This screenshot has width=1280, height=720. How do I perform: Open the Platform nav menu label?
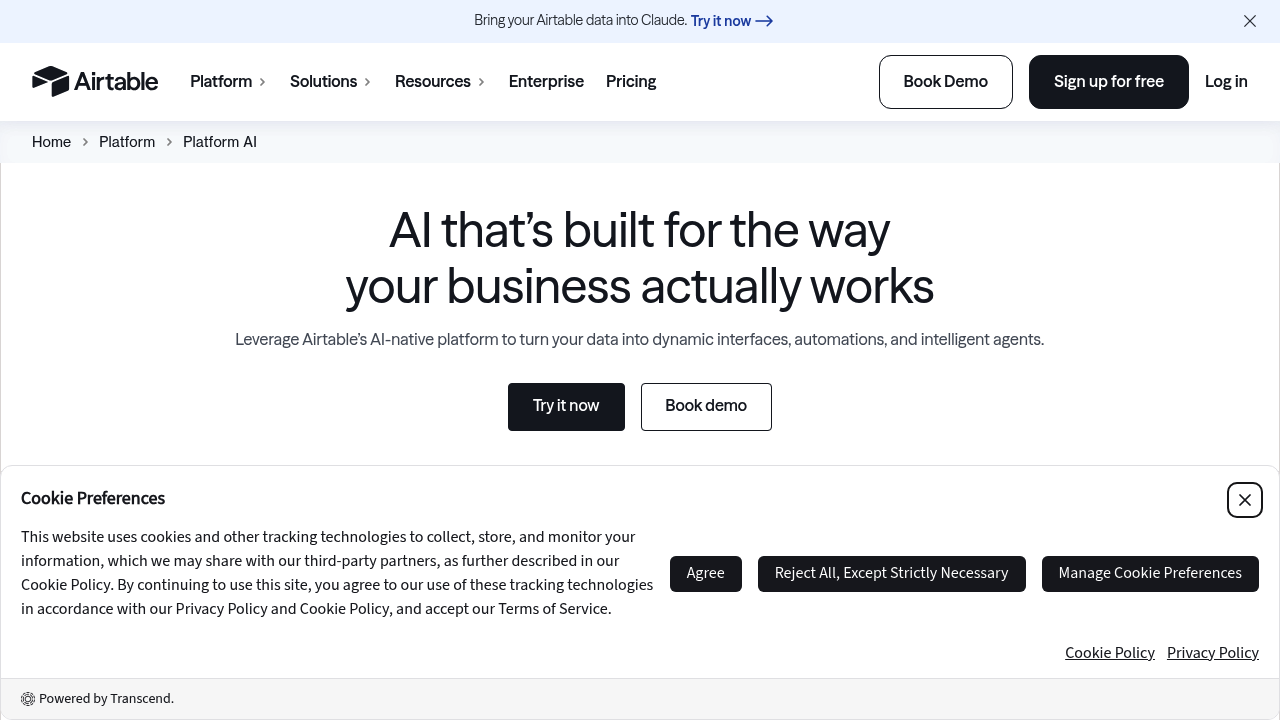(221, 82)
